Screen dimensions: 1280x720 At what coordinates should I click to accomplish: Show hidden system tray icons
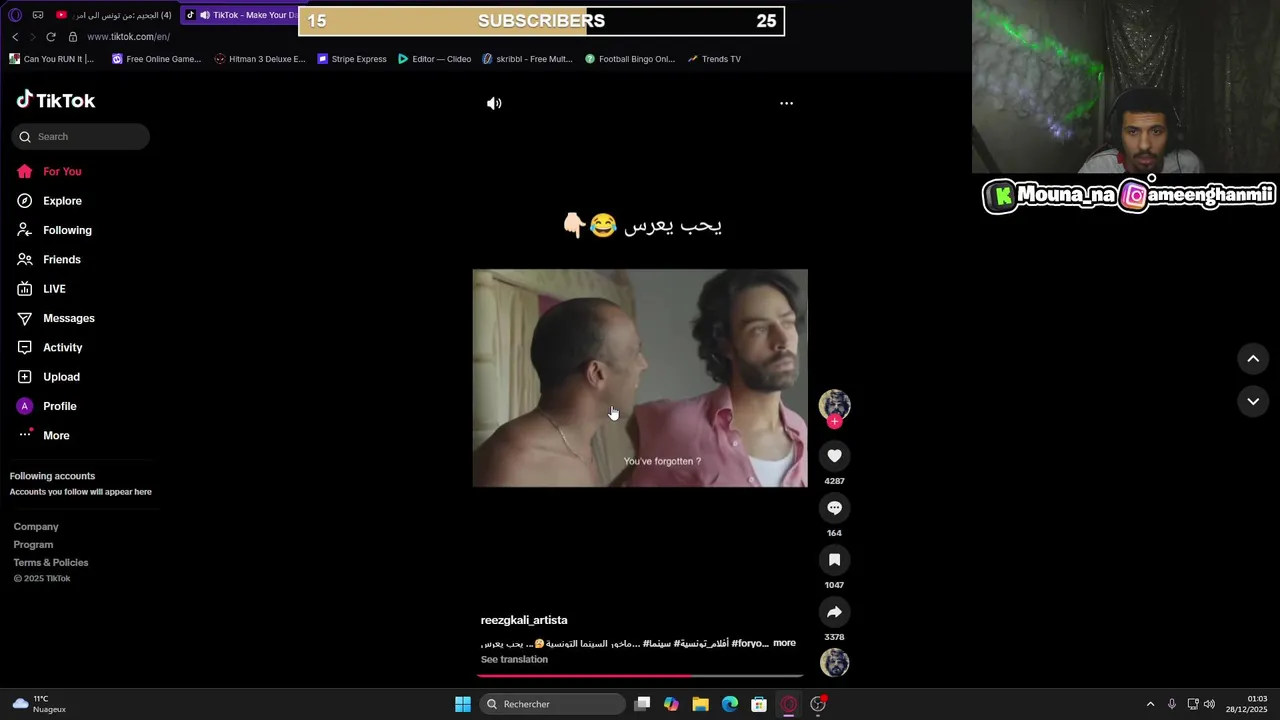coord(1150,704)
